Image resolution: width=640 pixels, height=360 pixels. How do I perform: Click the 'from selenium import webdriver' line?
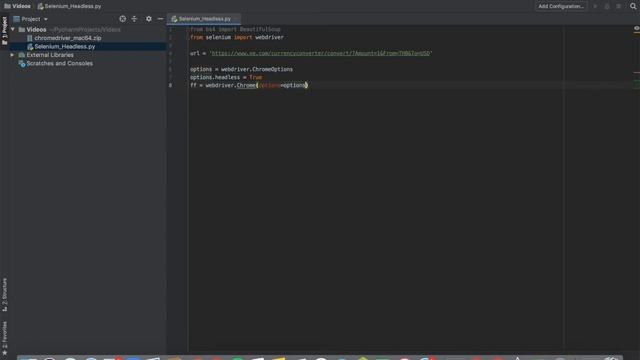pos(237,37)
